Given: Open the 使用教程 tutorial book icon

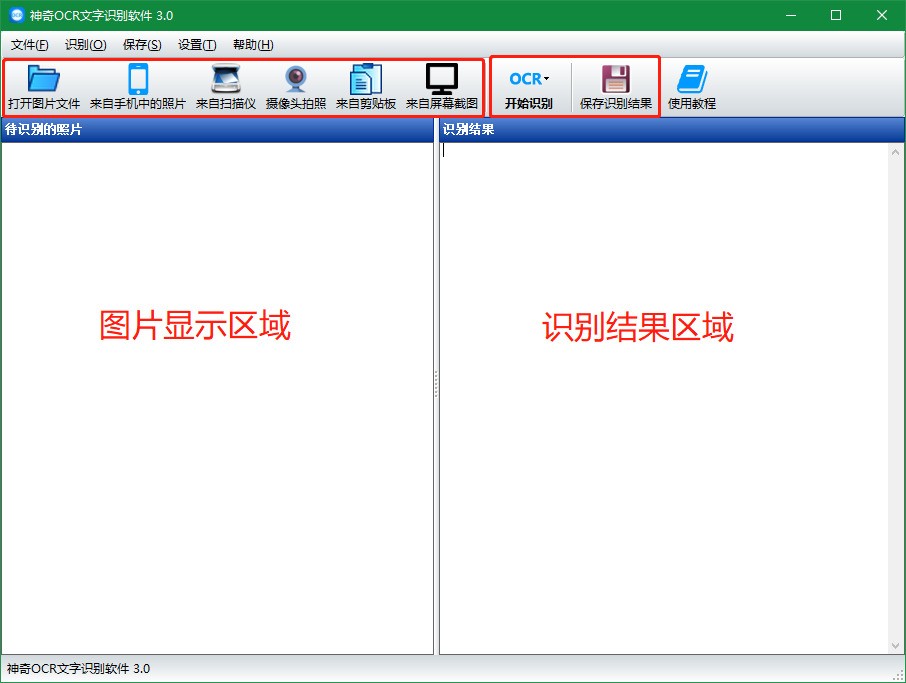Looking at the screenshot, I should tap(692, 87).
